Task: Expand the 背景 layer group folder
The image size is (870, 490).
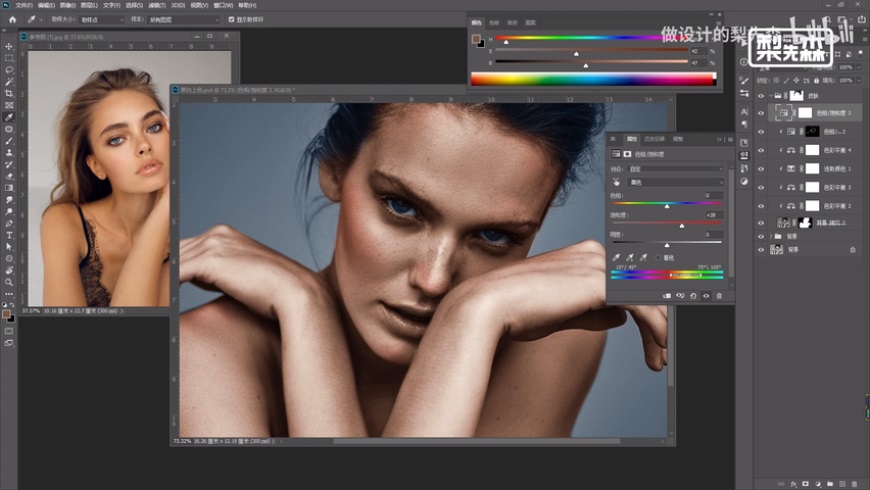Action: click(771, 236)
